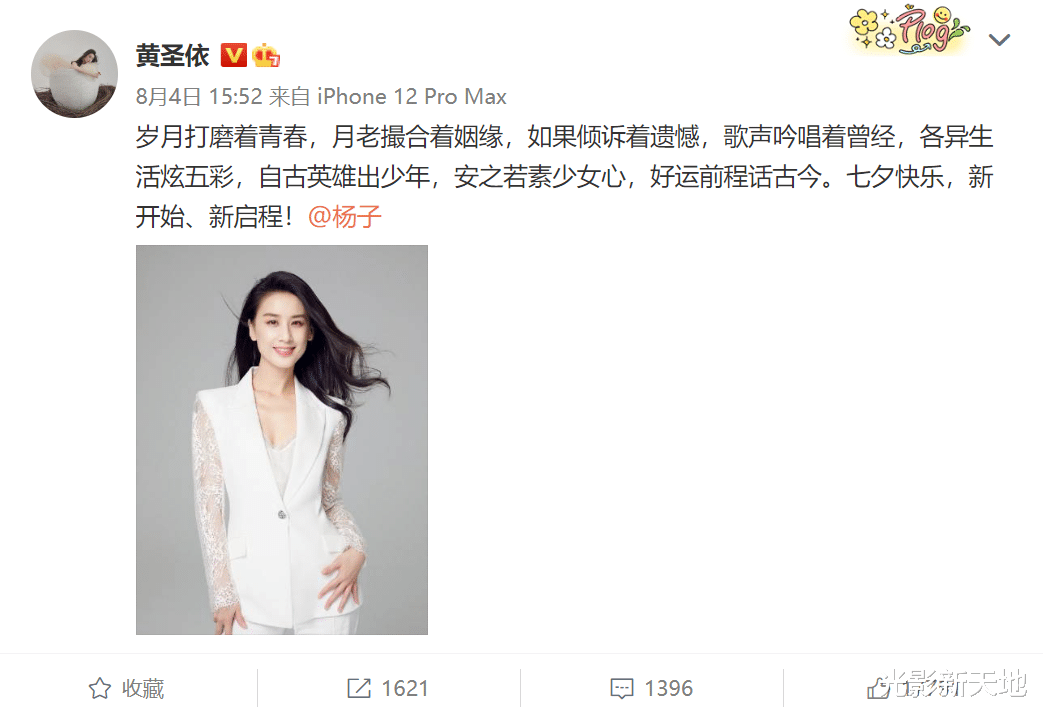Expand the post options chevron
1043x718 pixels.
click(999, 40)
